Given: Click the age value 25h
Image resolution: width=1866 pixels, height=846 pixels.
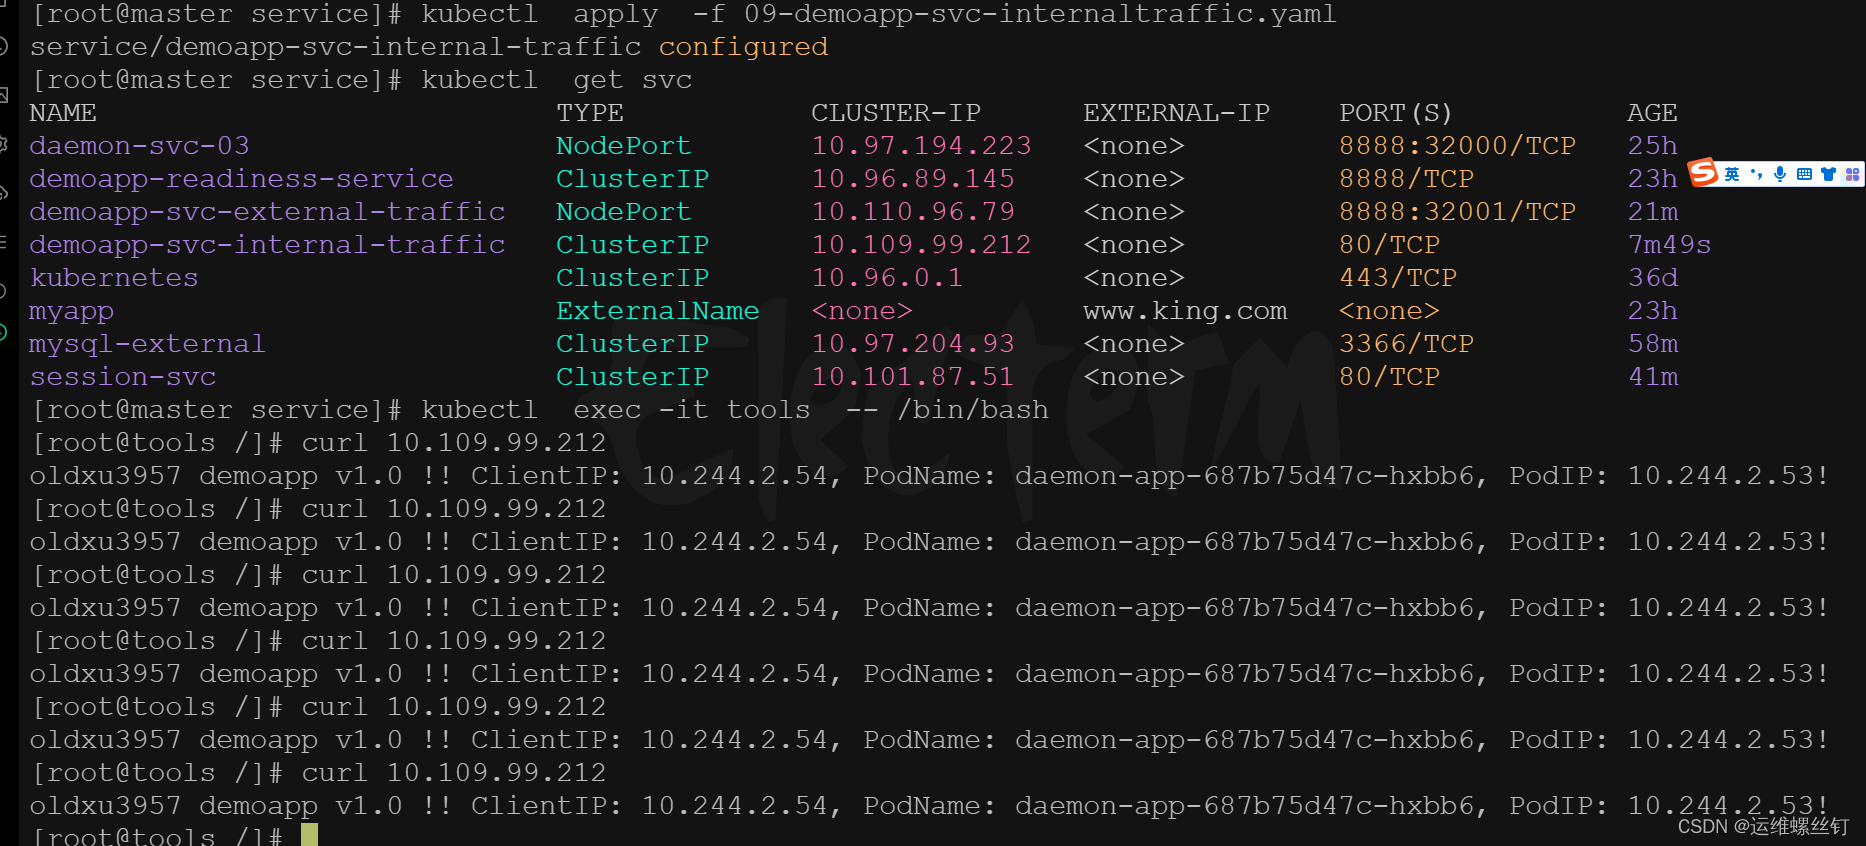Looking at the screenshot, I should click(1653, 146).
